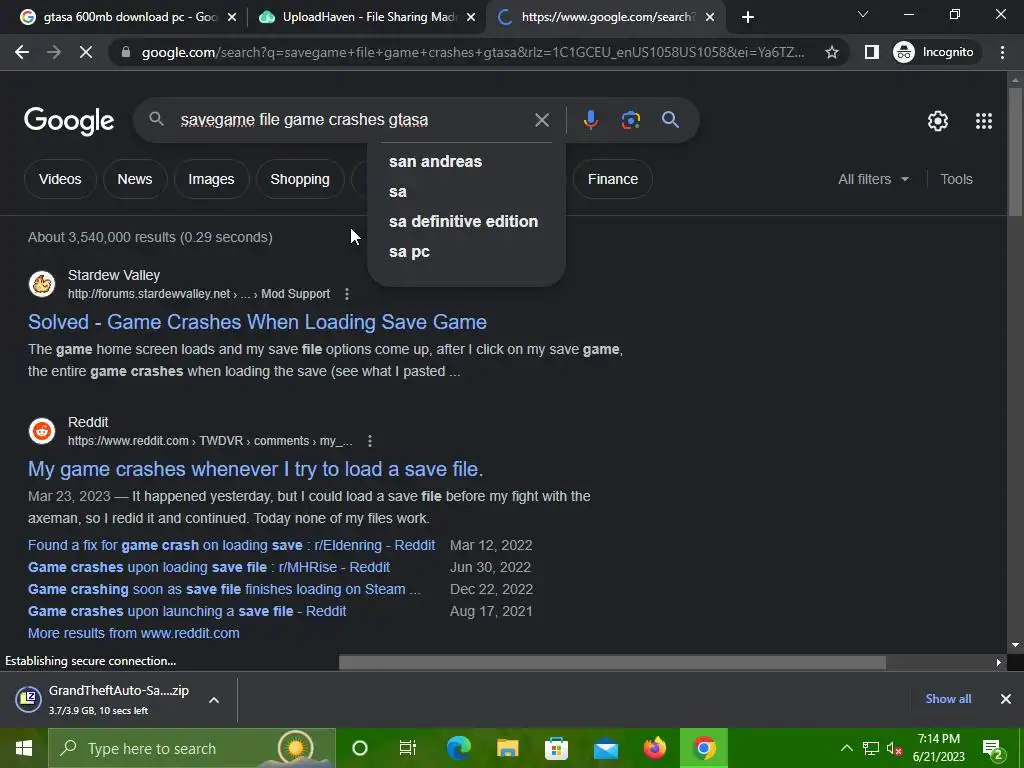
Task: Click the browser forward arrow
Action: click(x=54, y=52)
